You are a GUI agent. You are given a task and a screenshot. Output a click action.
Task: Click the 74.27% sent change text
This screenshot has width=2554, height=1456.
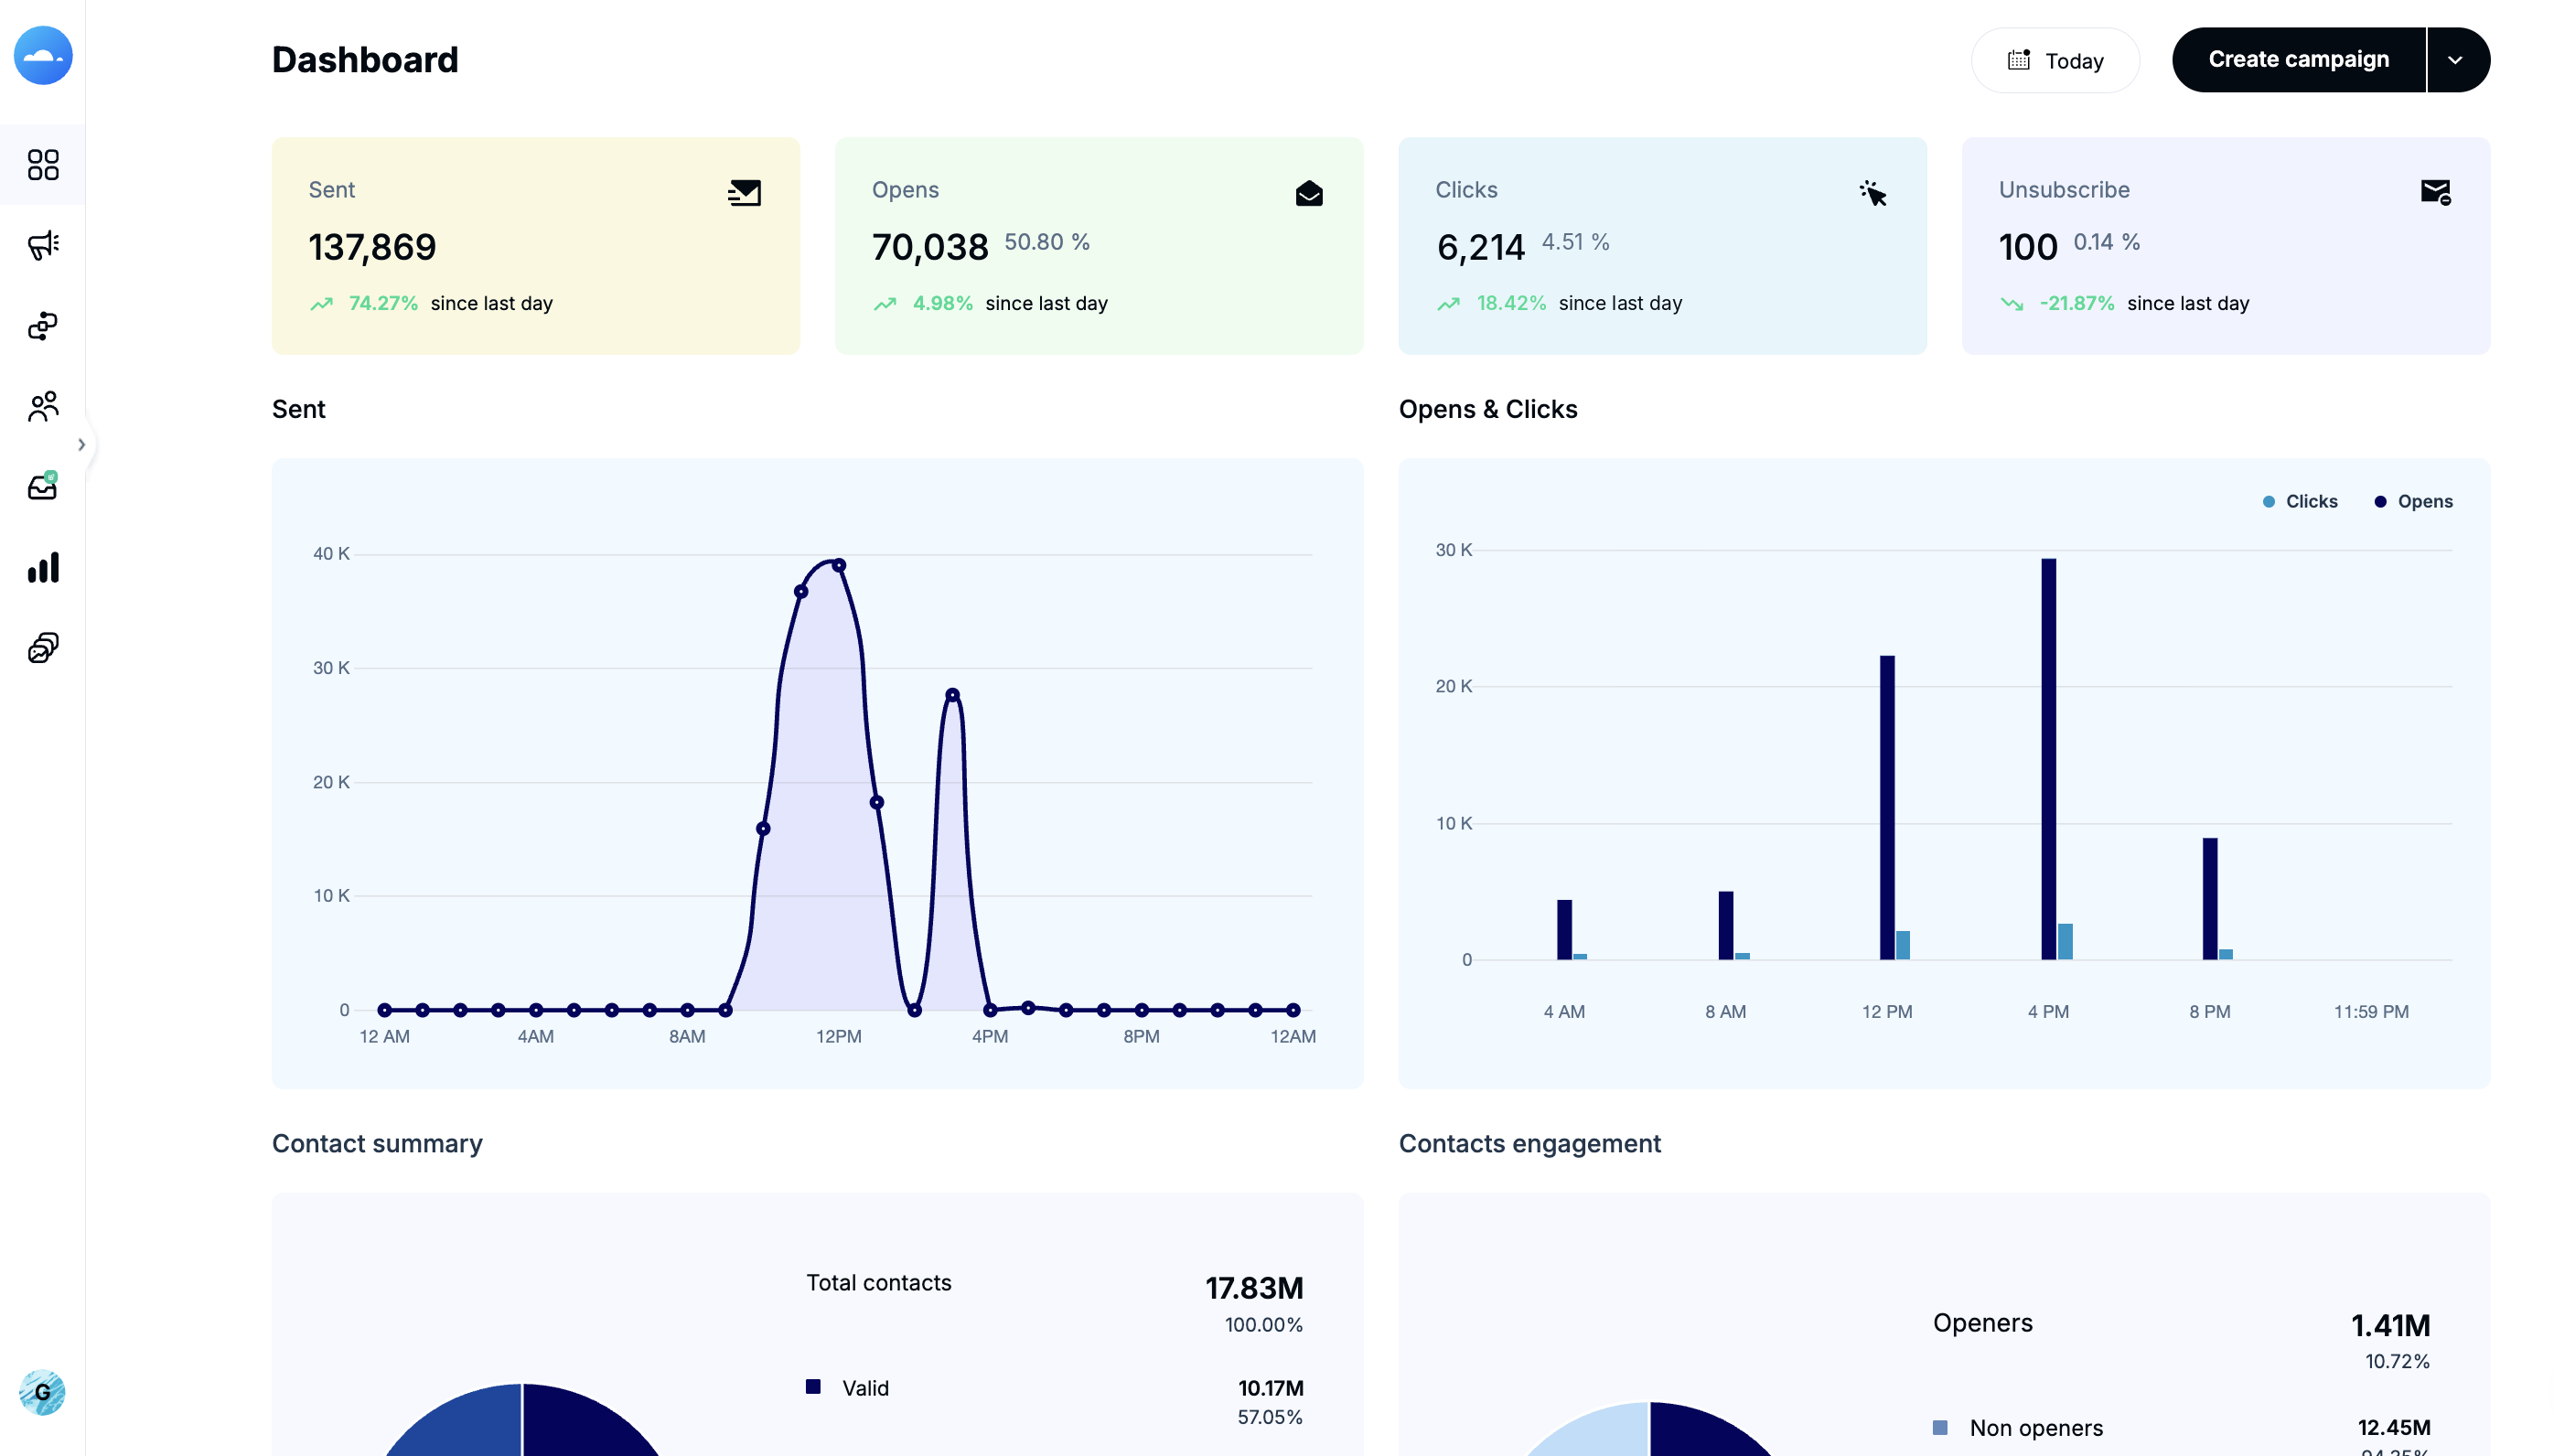pyautogui.click(x=383, y=303)
